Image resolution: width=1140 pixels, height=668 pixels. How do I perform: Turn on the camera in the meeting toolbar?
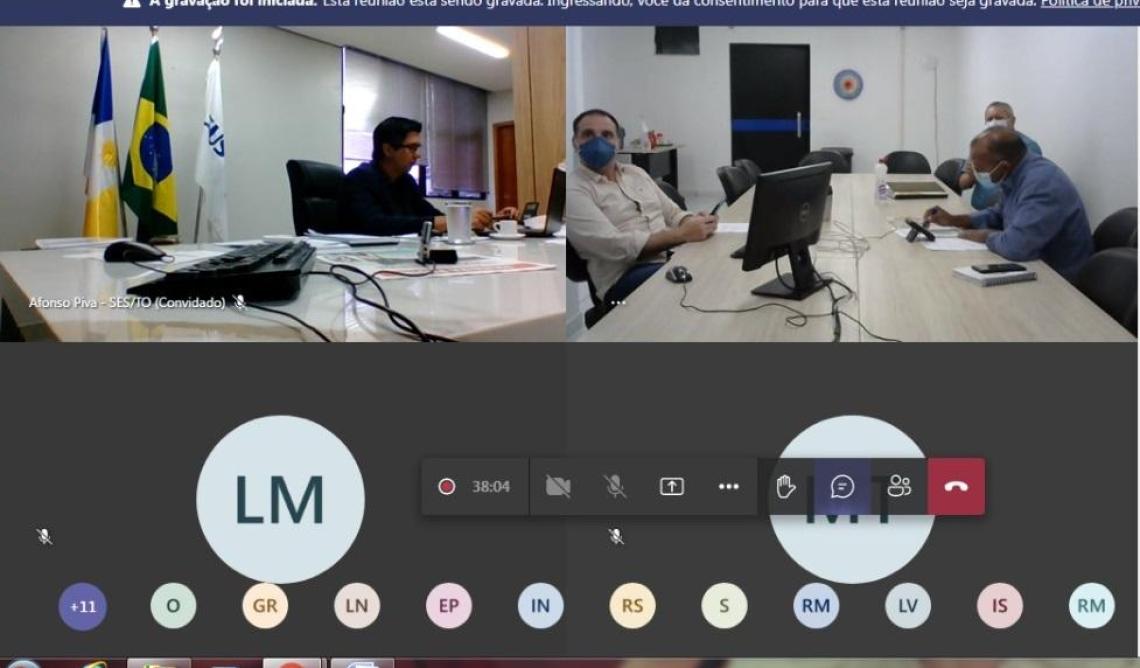tap(558, 486)
